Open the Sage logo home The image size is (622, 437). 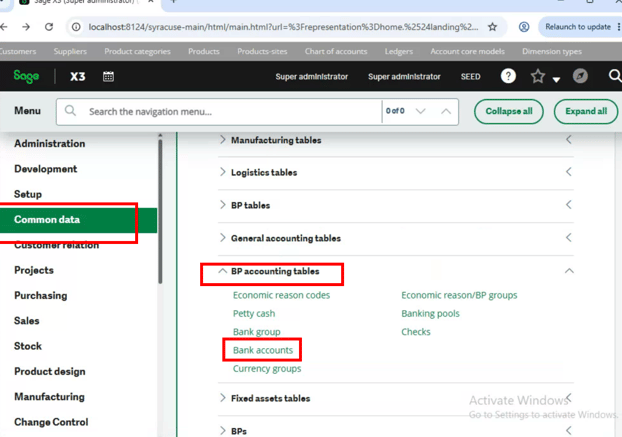(26, 76)
